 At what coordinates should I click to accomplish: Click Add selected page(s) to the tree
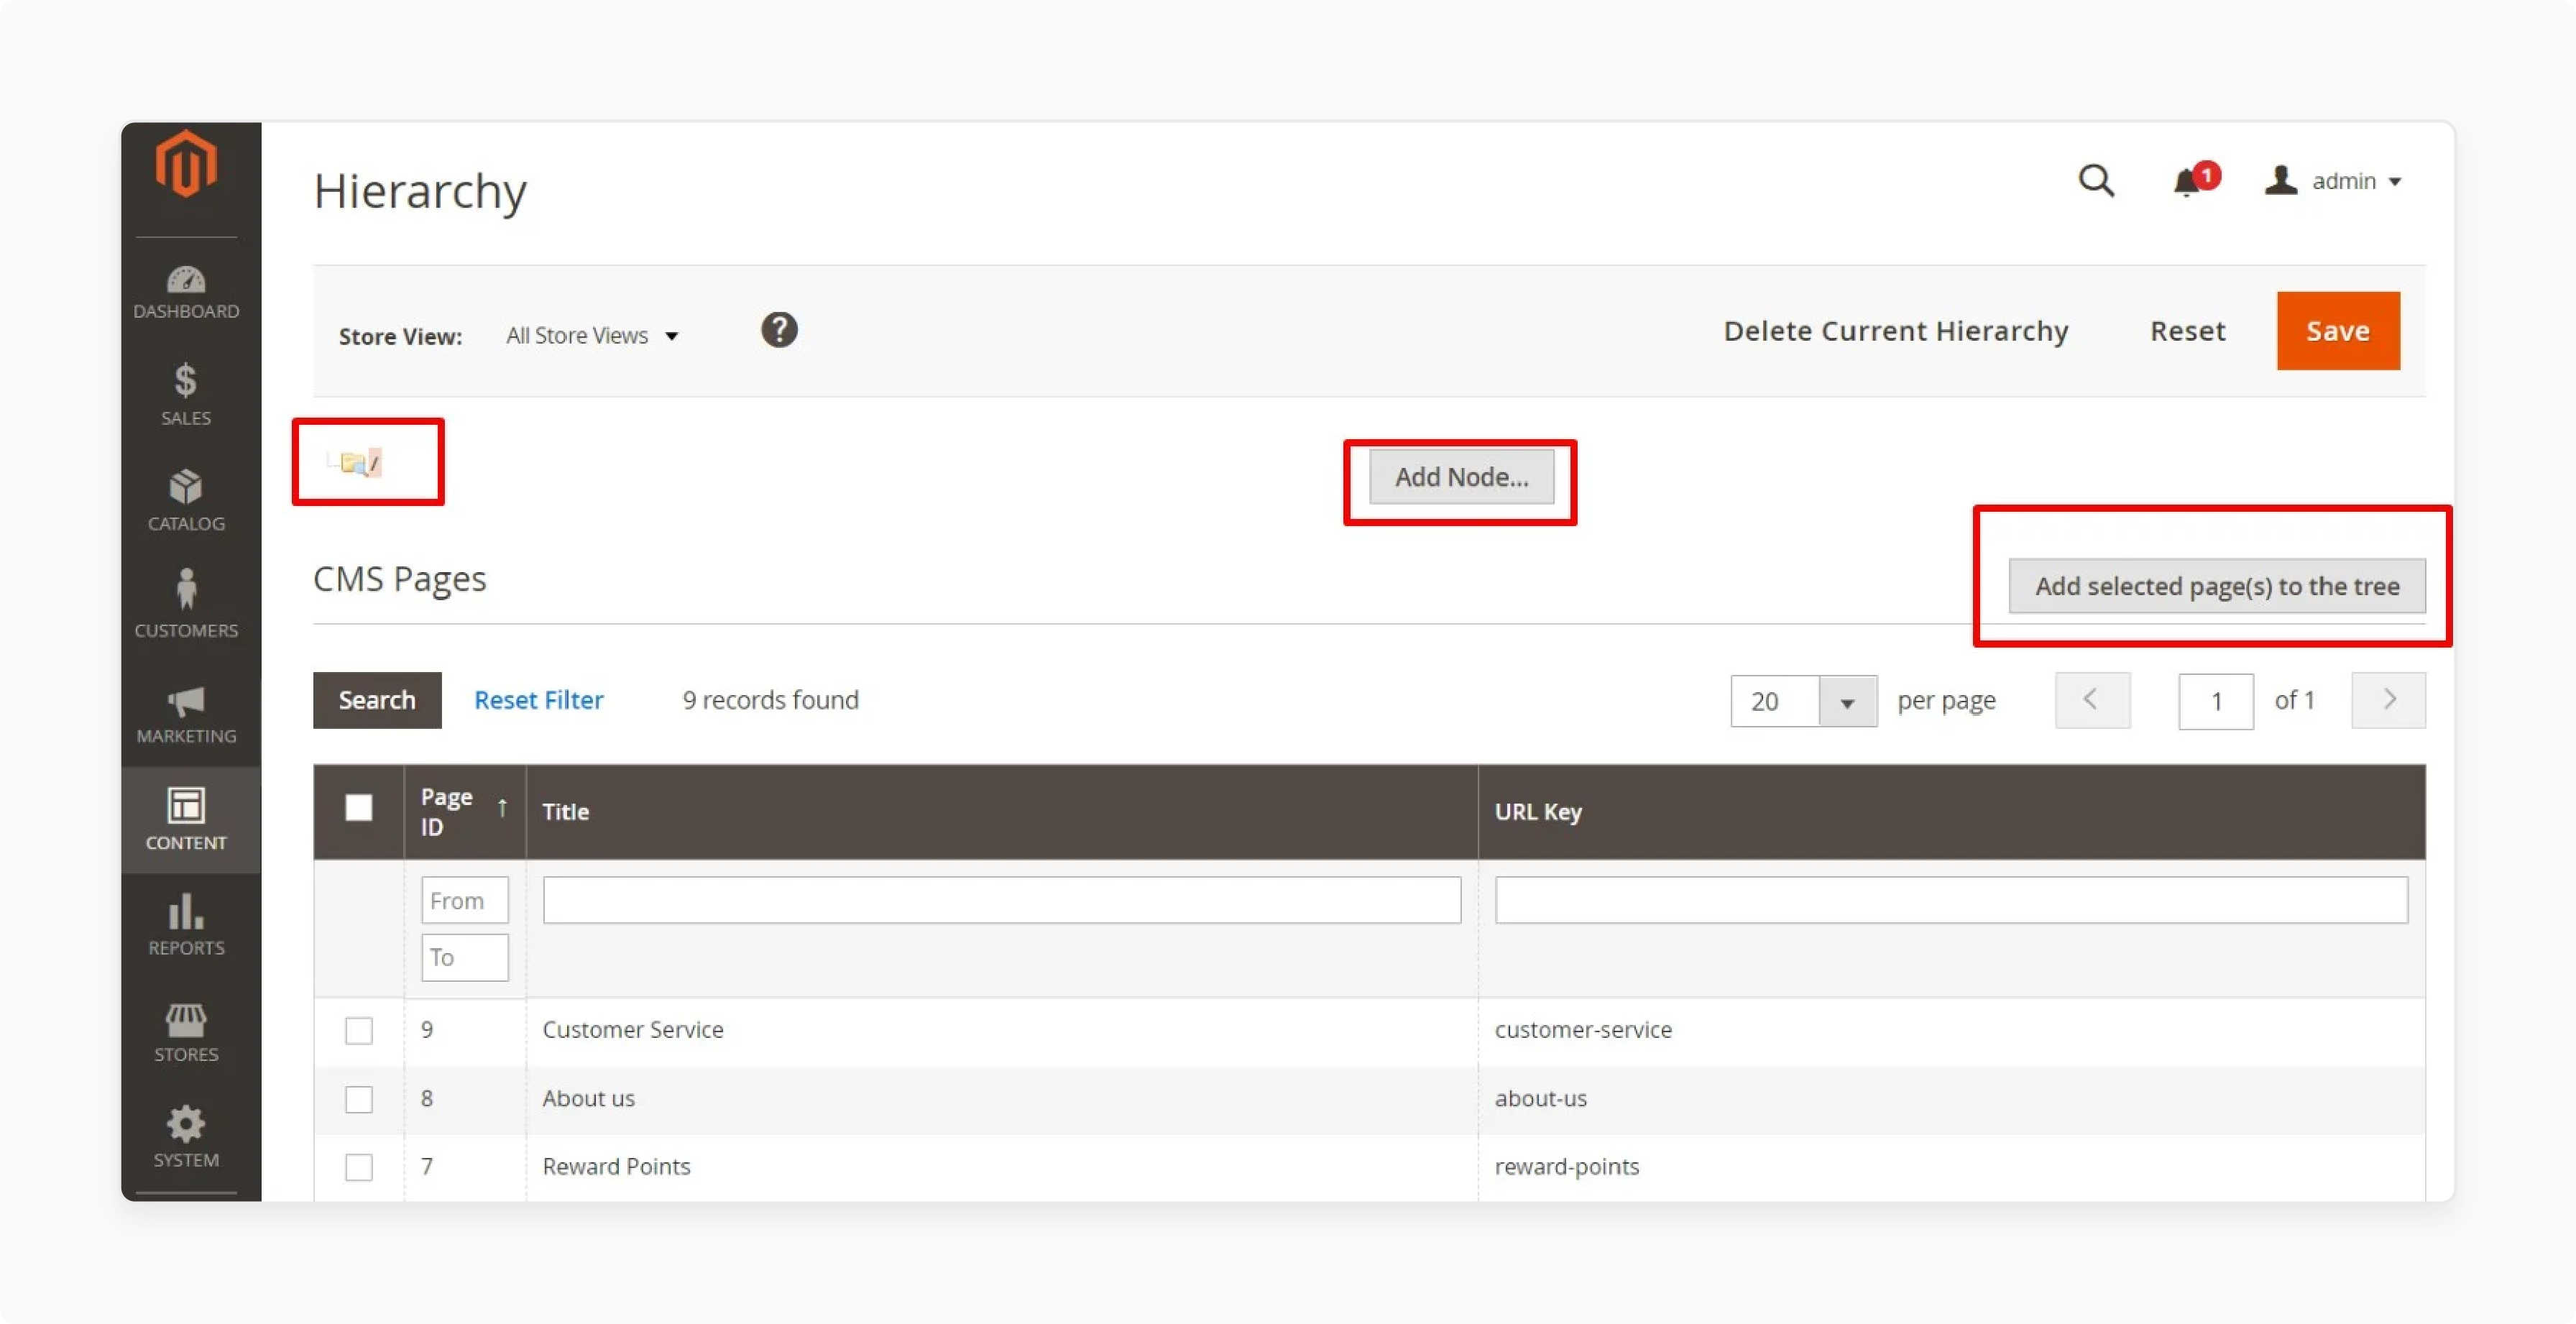point(2216,586)
